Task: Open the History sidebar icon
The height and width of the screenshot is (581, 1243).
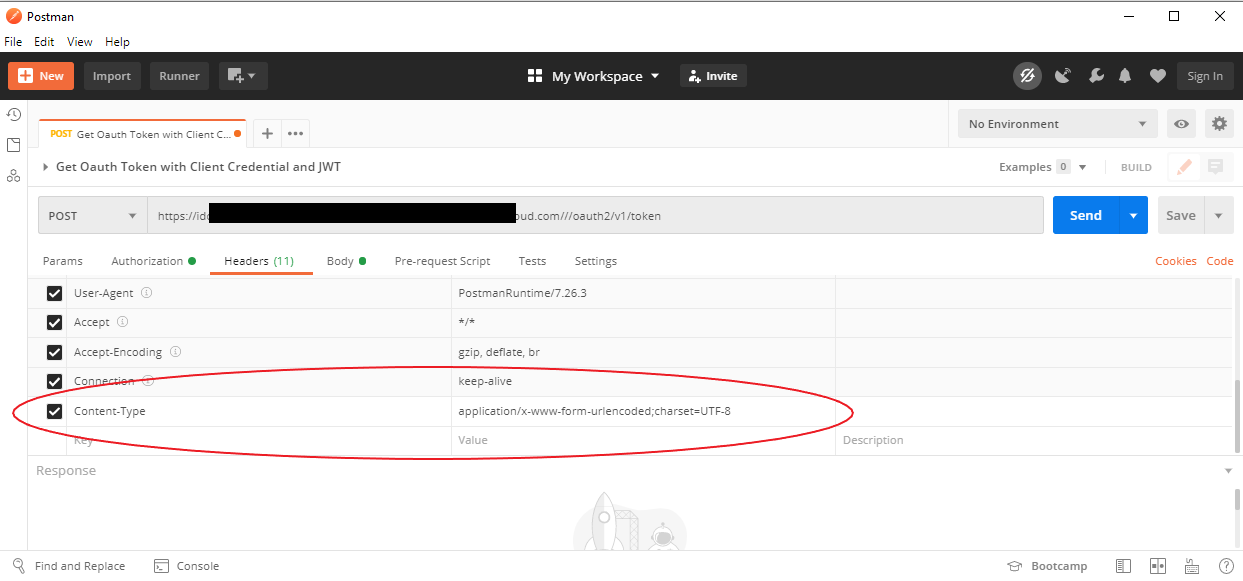Action: pos(14,115)
